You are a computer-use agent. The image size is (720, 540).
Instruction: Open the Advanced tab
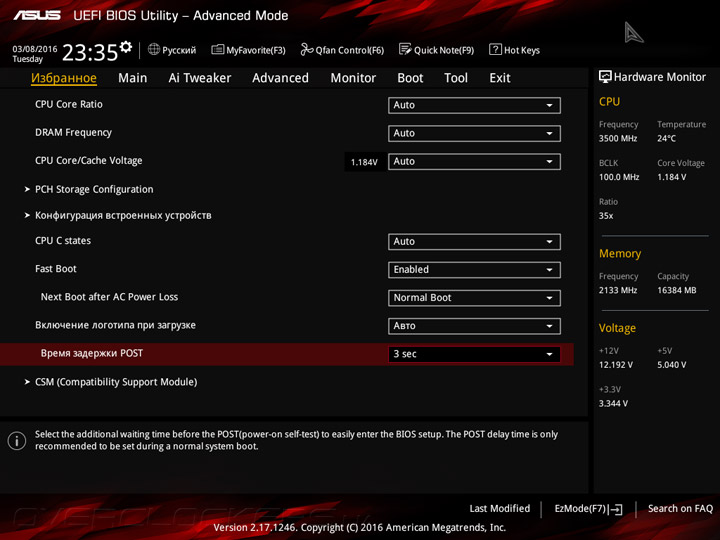coord(281,78)
